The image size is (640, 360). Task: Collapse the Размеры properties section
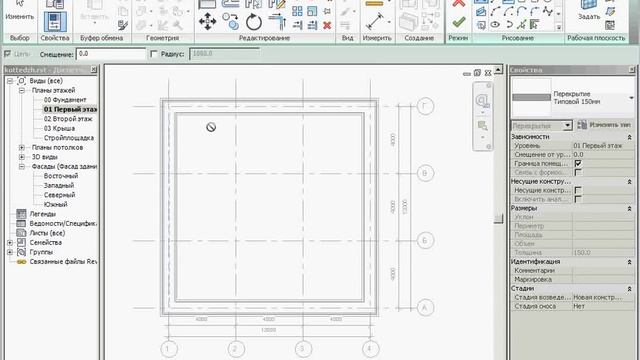(629, 209)
